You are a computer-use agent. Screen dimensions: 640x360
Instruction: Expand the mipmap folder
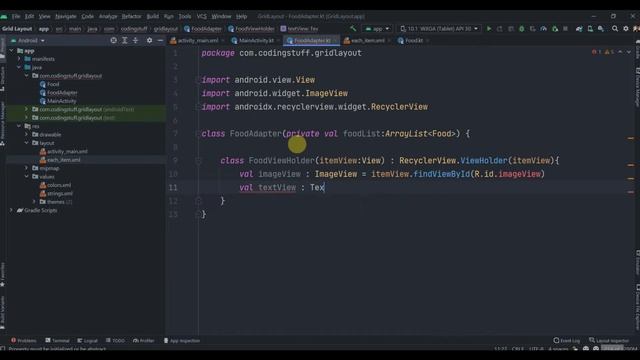27,168
